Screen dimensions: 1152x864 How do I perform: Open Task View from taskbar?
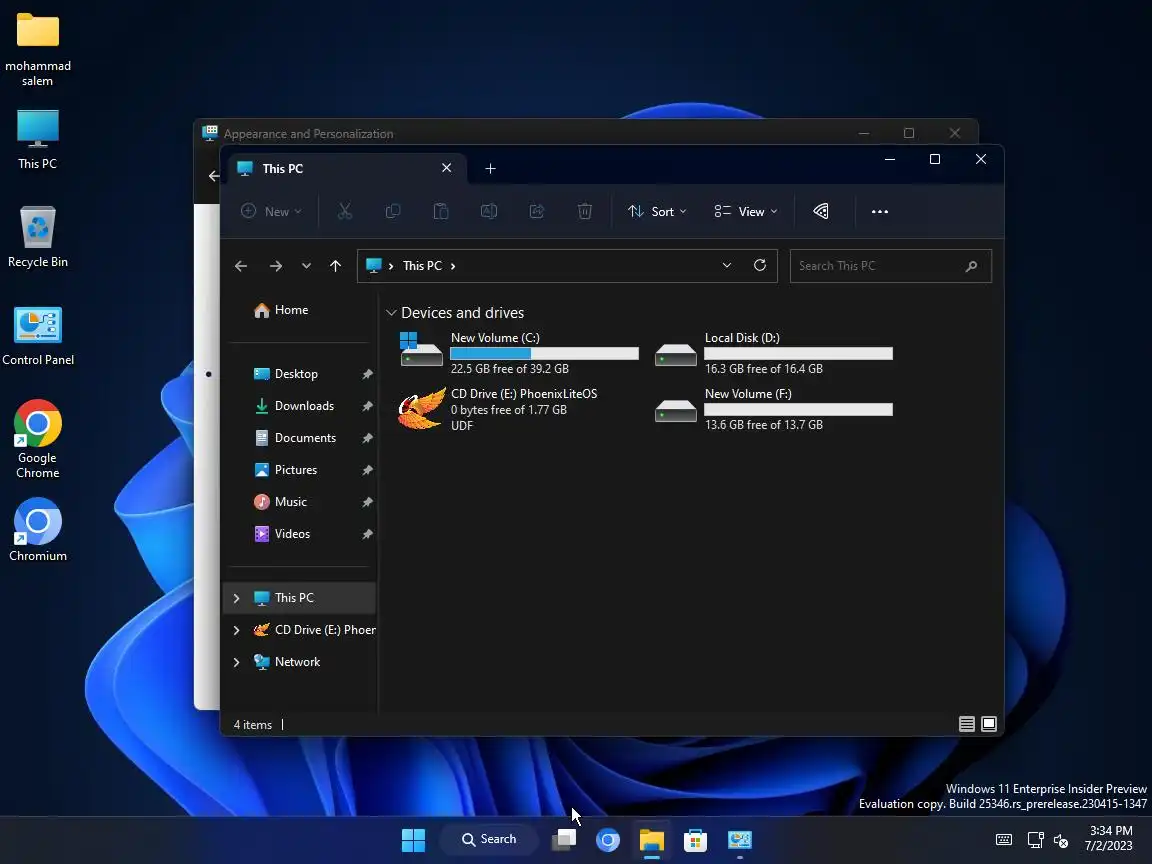[x=564, y=840]
